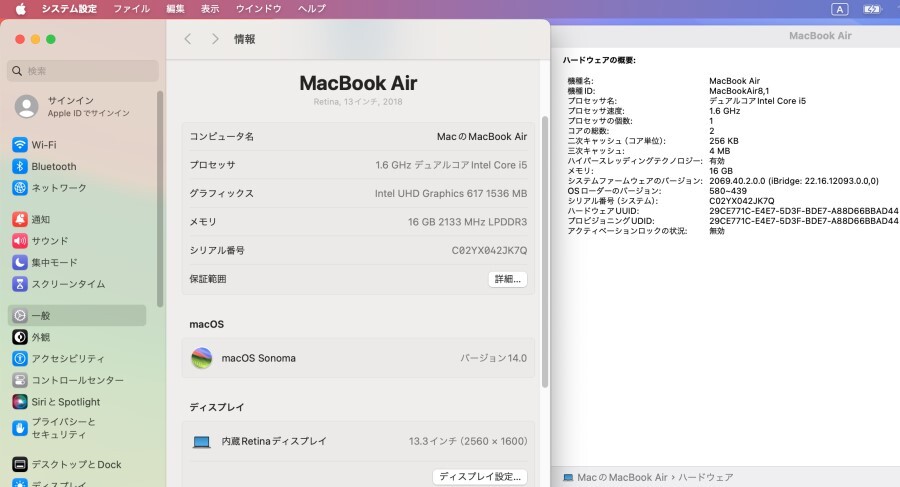Click the sidebar vertical scrollbar
The image size is (900, 487).
[160, 198]
